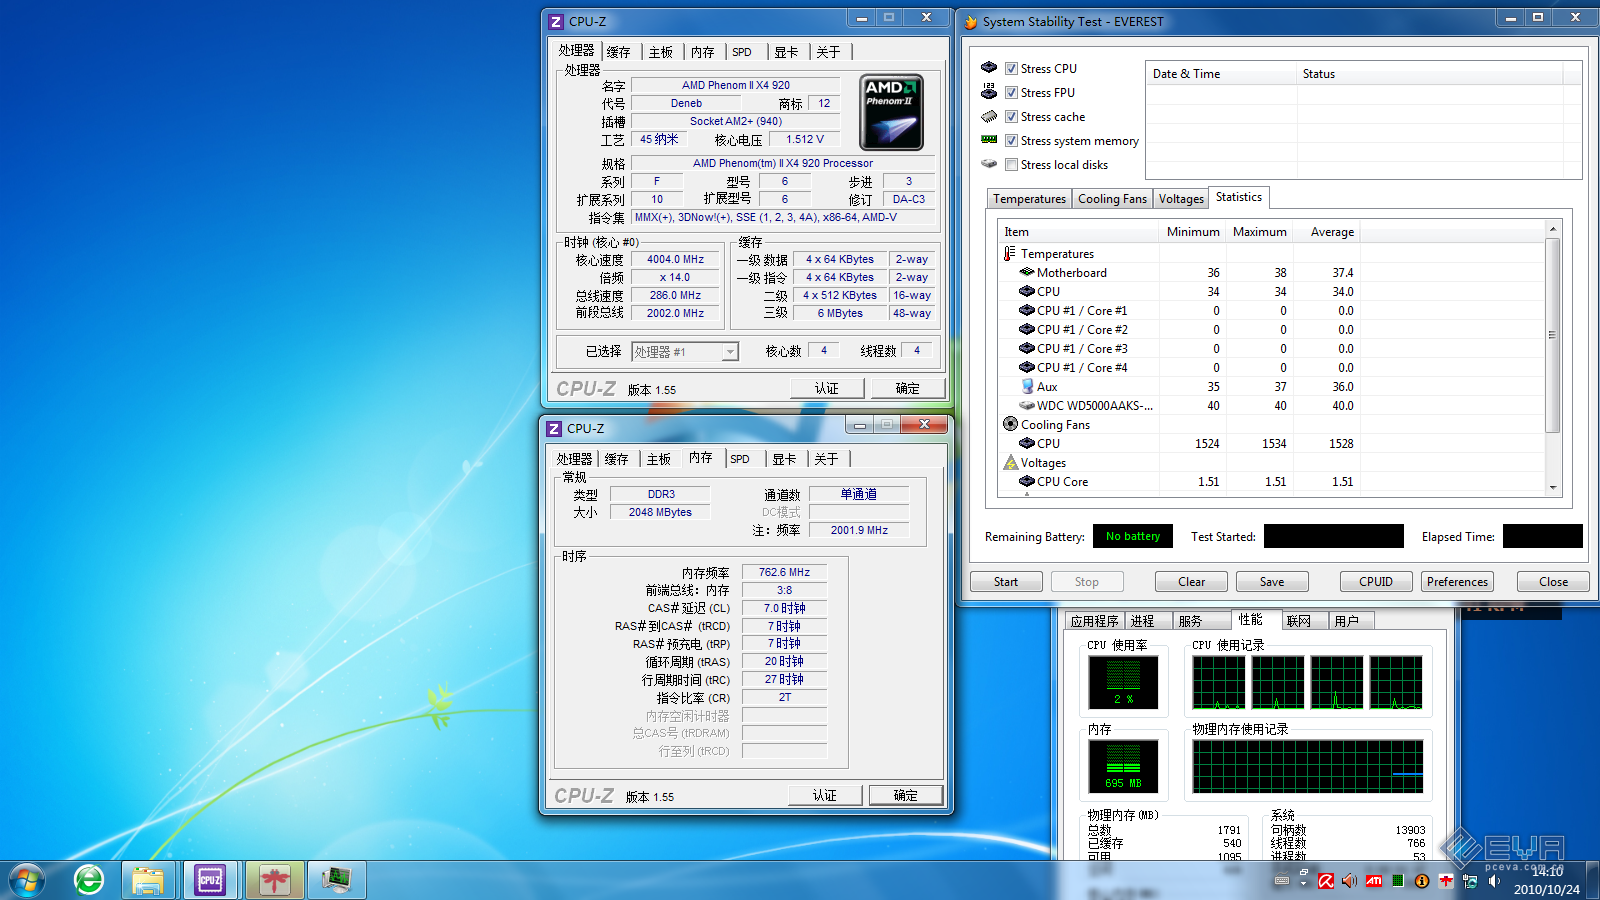This screenshot has height=900, width=1600.
Task: Click the Voltages warning triangle icon
Action: [1010, 462]
